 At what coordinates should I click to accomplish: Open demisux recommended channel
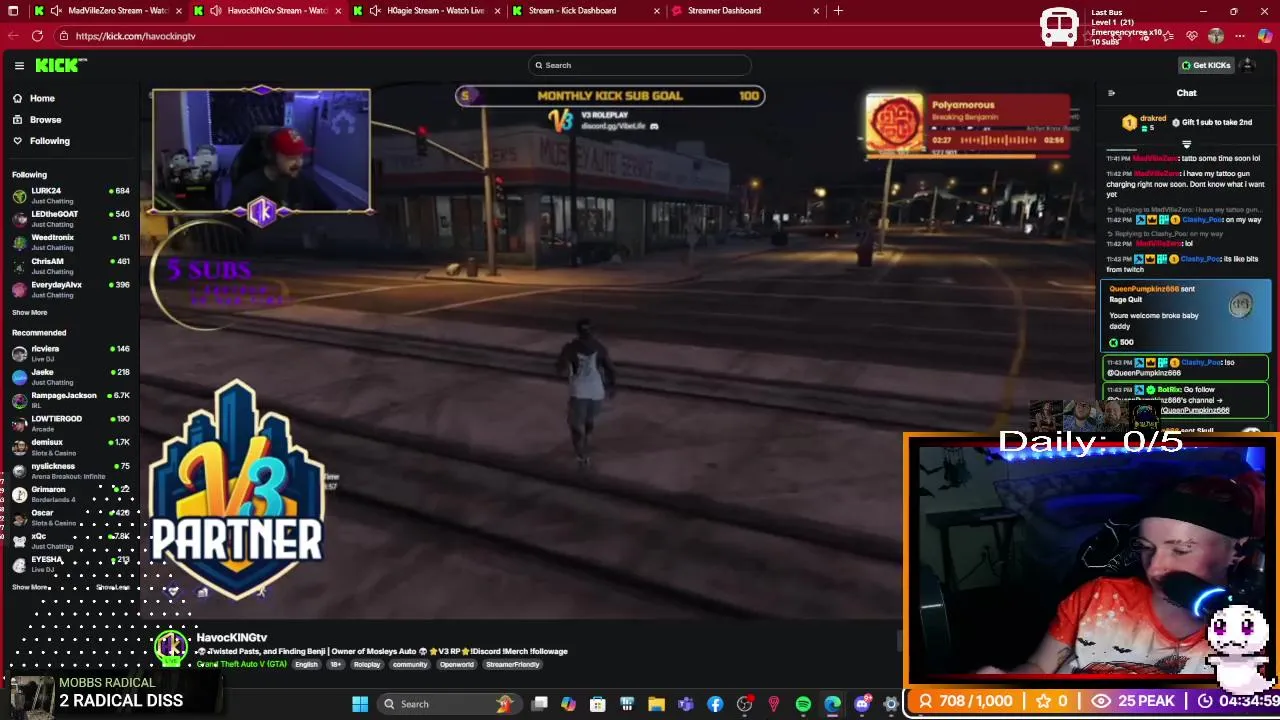tap(70, 446)
